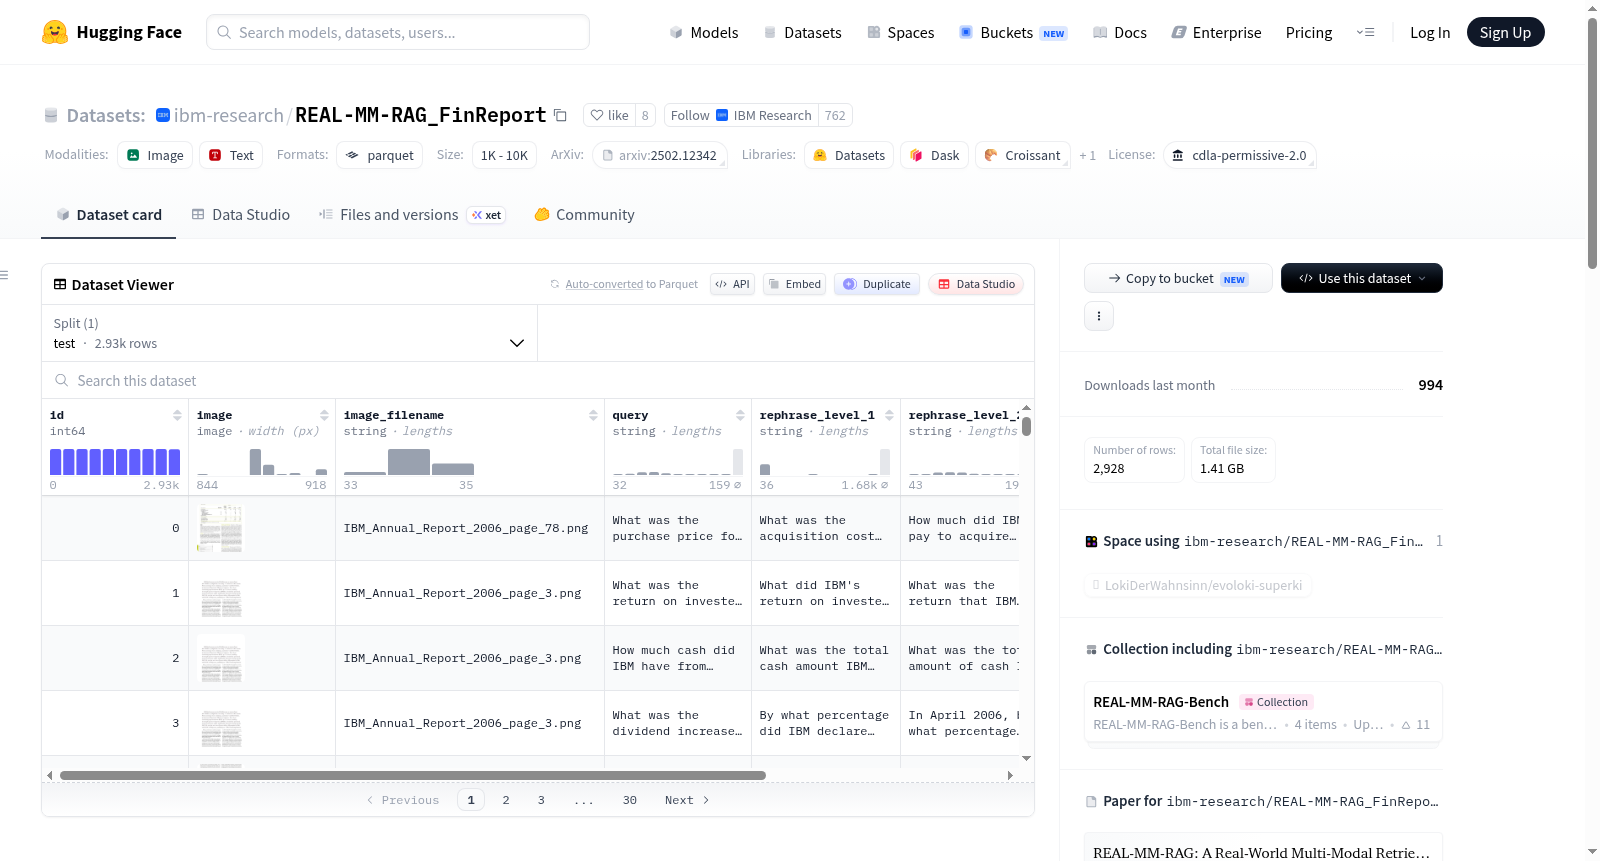1600x861 pixels.
Task: Open Data Studio button in viewer
Action: (975, 284)
